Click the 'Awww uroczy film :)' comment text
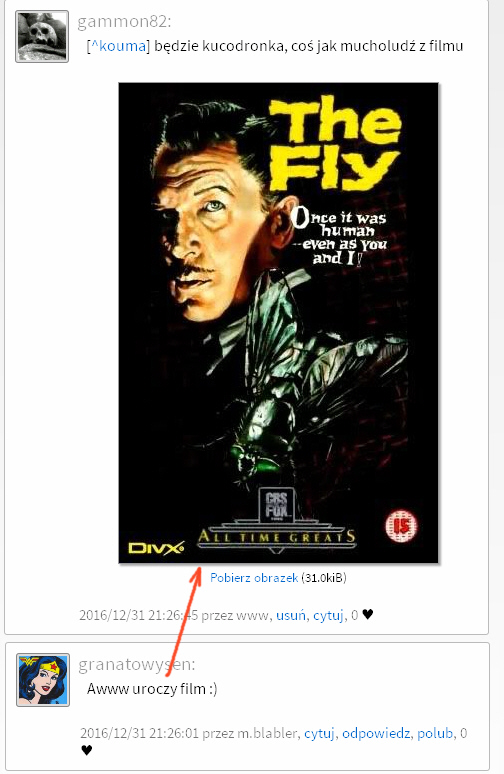The image size is (504, 774). pyautogui.click(x=152, y=689)
